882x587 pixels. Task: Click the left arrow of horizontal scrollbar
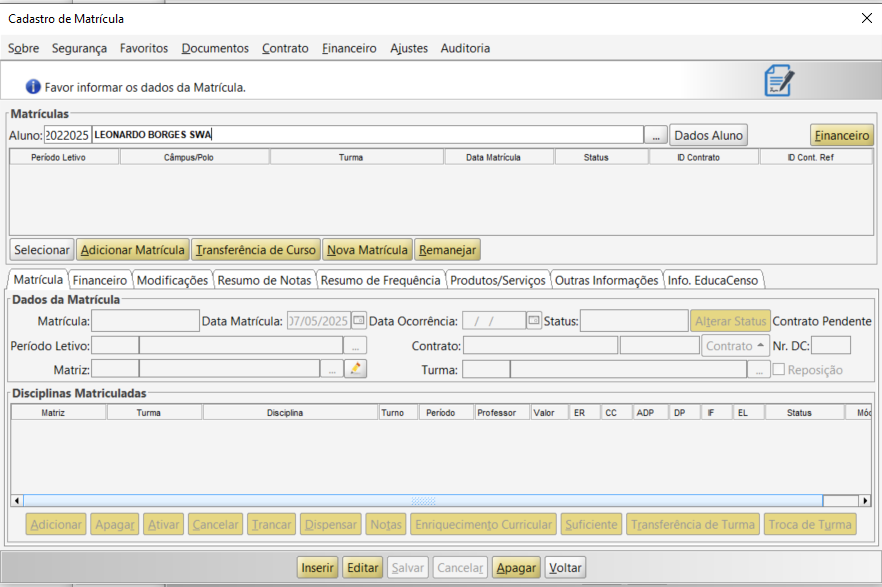(x=17, y=500)
